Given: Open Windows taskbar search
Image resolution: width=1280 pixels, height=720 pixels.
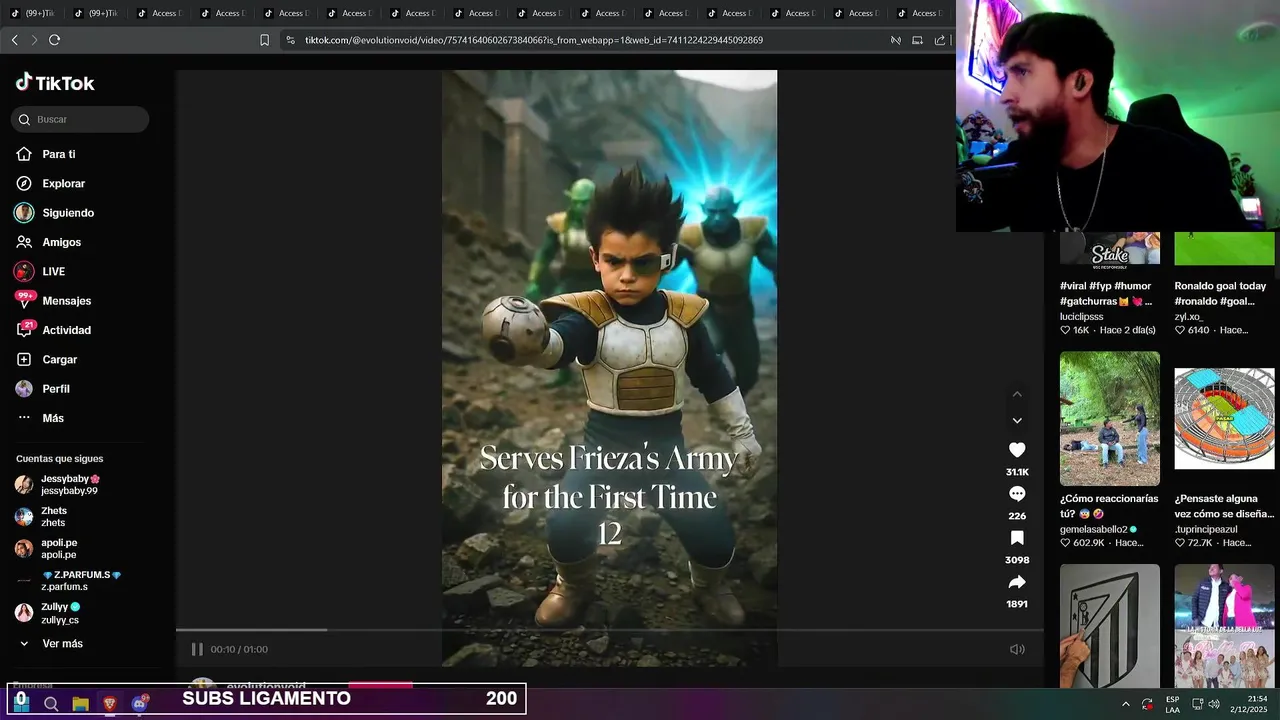Looking at the screenshot, I should click(x=51, y=704).
